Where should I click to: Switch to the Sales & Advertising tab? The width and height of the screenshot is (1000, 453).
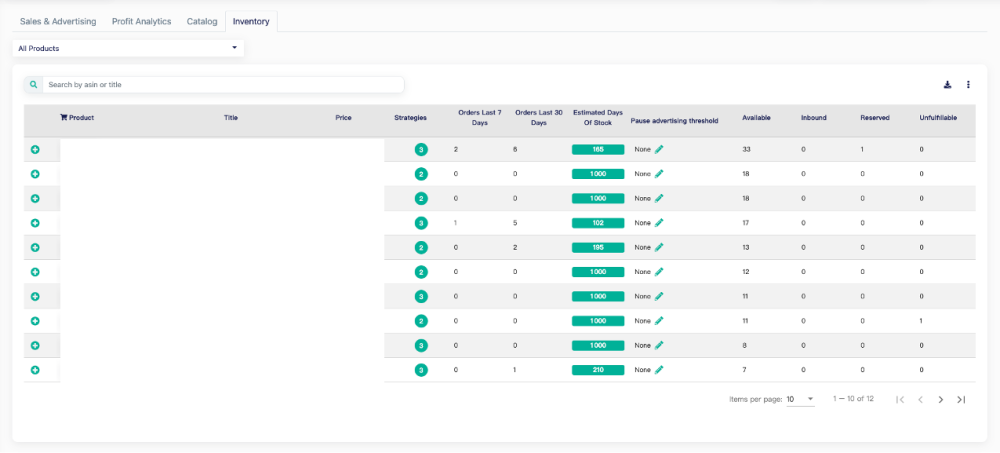[x=58, y=21]
